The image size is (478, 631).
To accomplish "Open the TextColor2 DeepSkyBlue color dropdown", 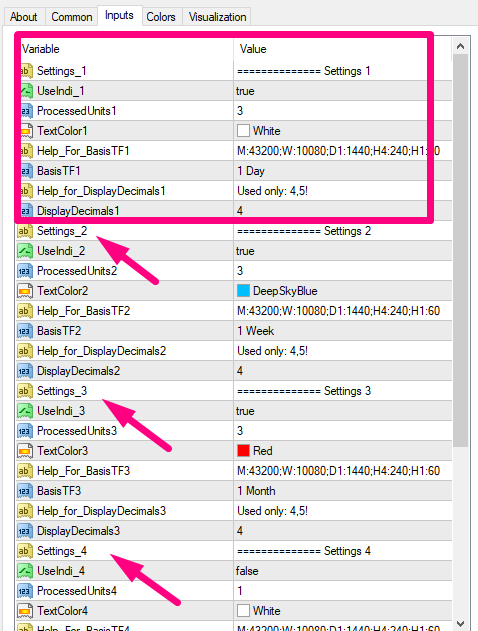I will point(342,291).
